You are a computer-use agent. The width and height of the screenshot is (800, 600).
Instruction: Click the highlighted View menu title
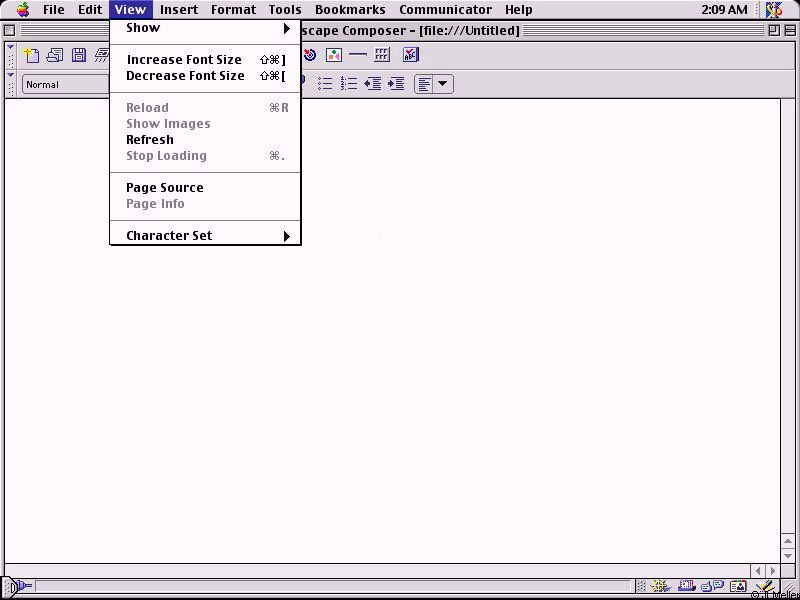pos(131,10)
